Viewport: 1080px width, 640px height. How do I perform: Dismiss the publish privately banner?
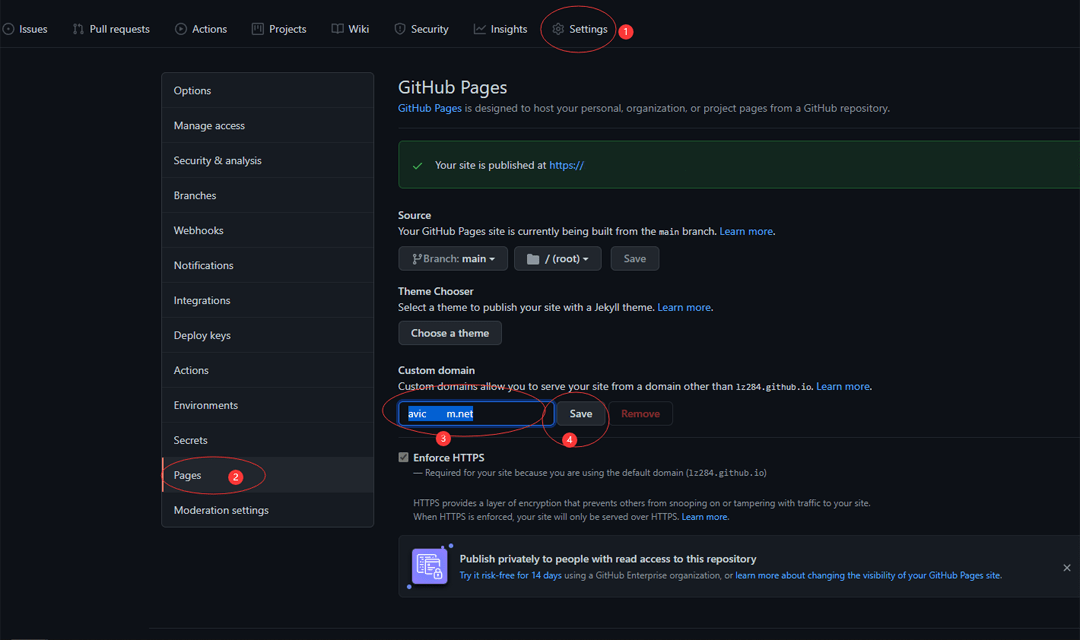(x=1066, y=568)
